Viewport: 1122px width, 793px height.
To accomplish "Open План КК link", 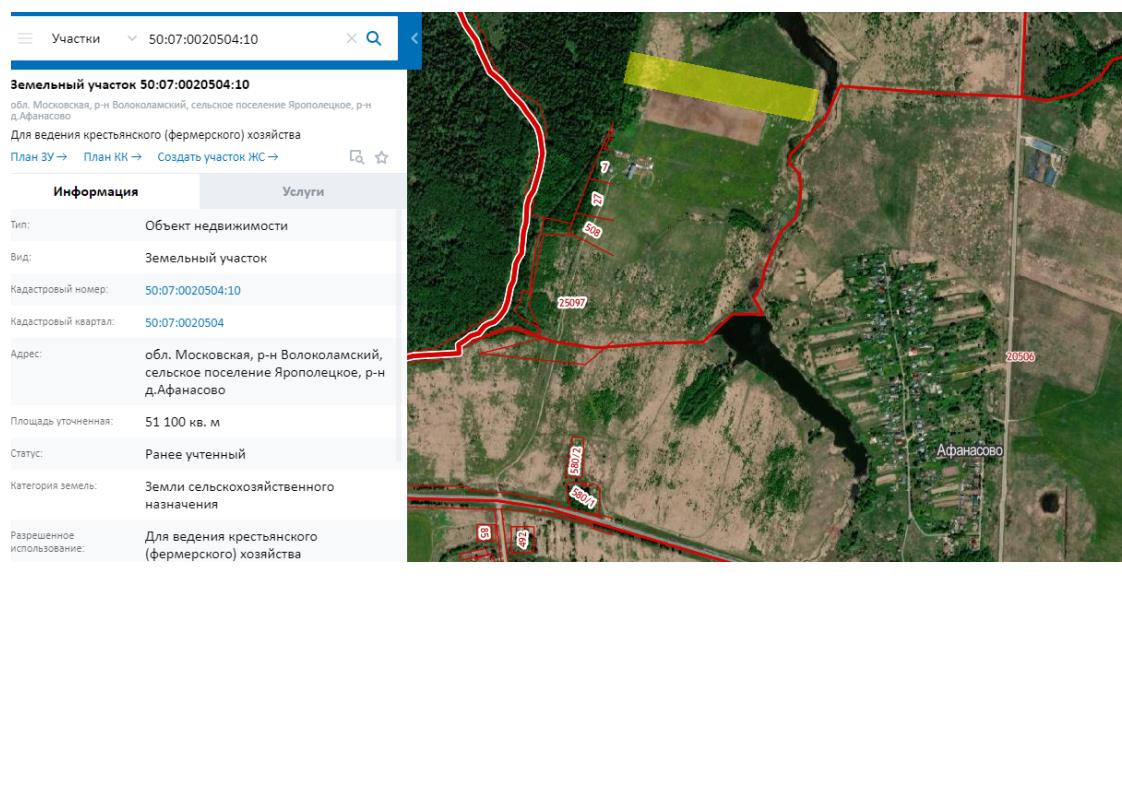I will [112, 157].
